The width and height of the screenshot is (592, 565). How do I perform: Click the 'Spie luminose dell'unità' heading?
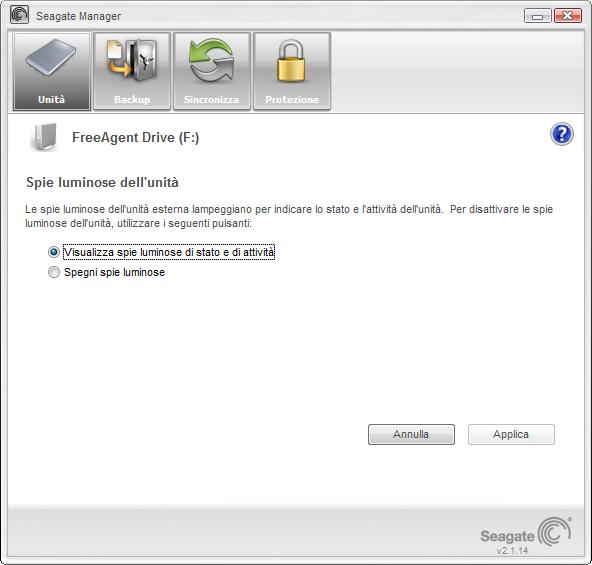(102, 182)
